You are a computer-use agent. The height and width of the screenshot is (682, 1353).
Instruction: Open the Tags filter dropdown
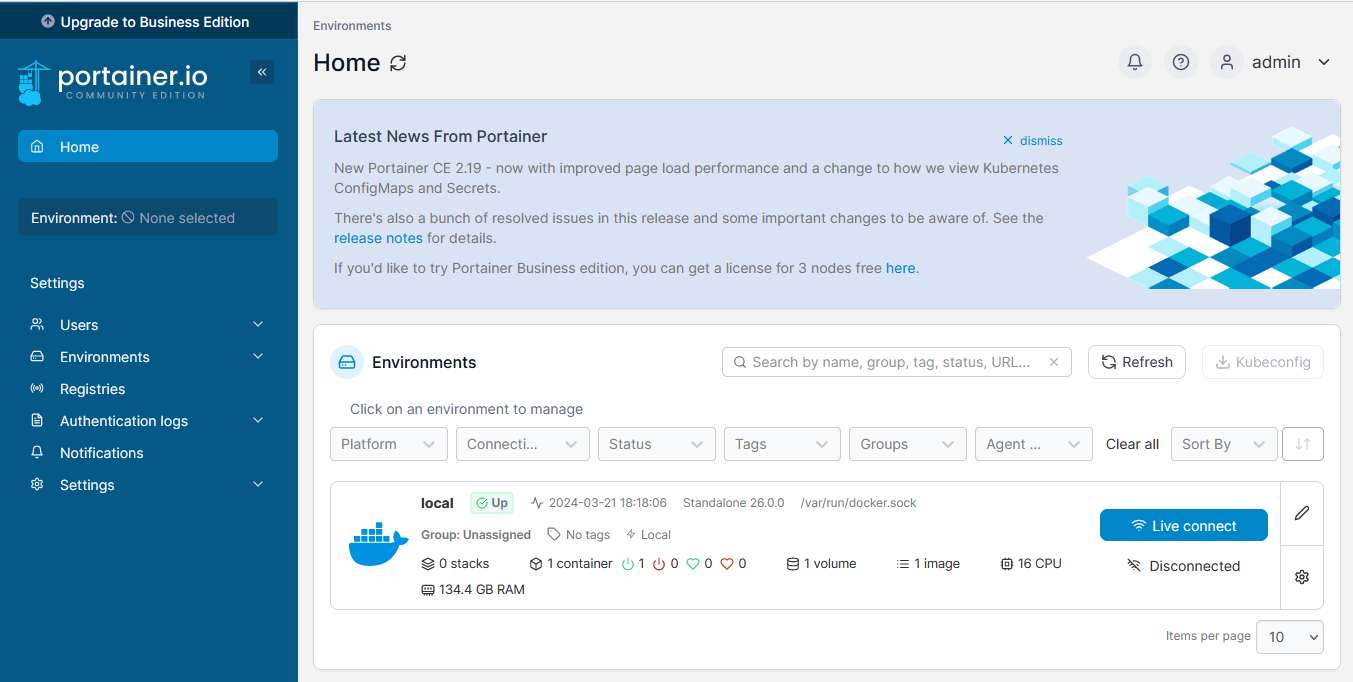pos(782,444)
